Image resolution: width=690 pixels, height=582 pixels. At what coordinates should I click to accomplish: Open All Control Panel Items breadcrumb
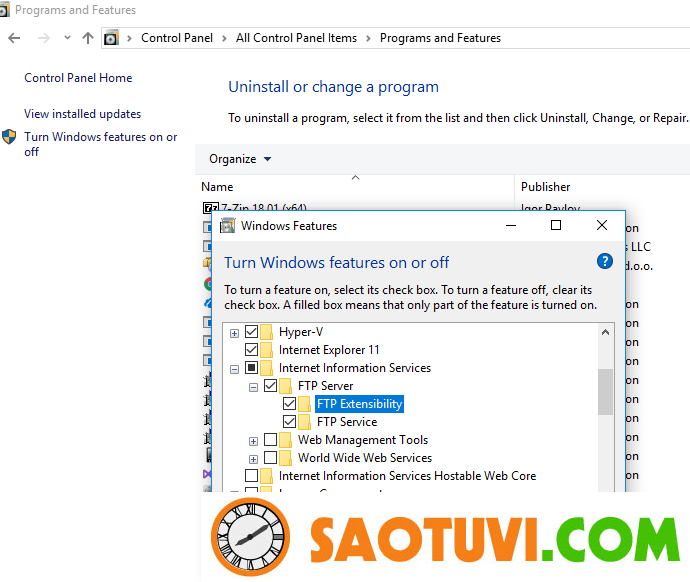296,38
